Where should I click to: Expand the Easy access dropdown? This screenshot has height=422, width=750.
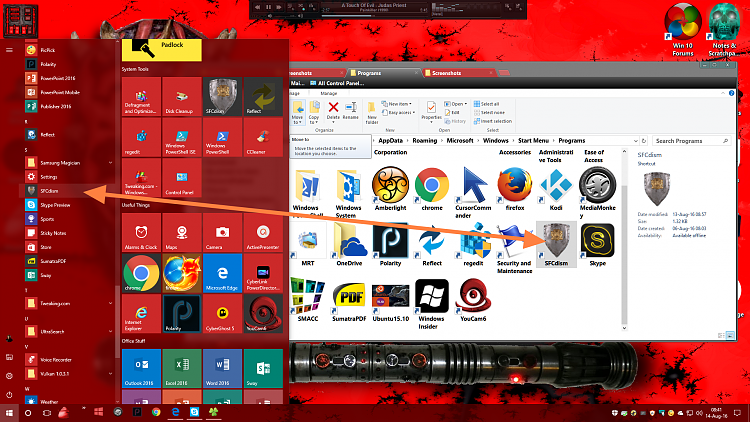click(x=398, y=112)
